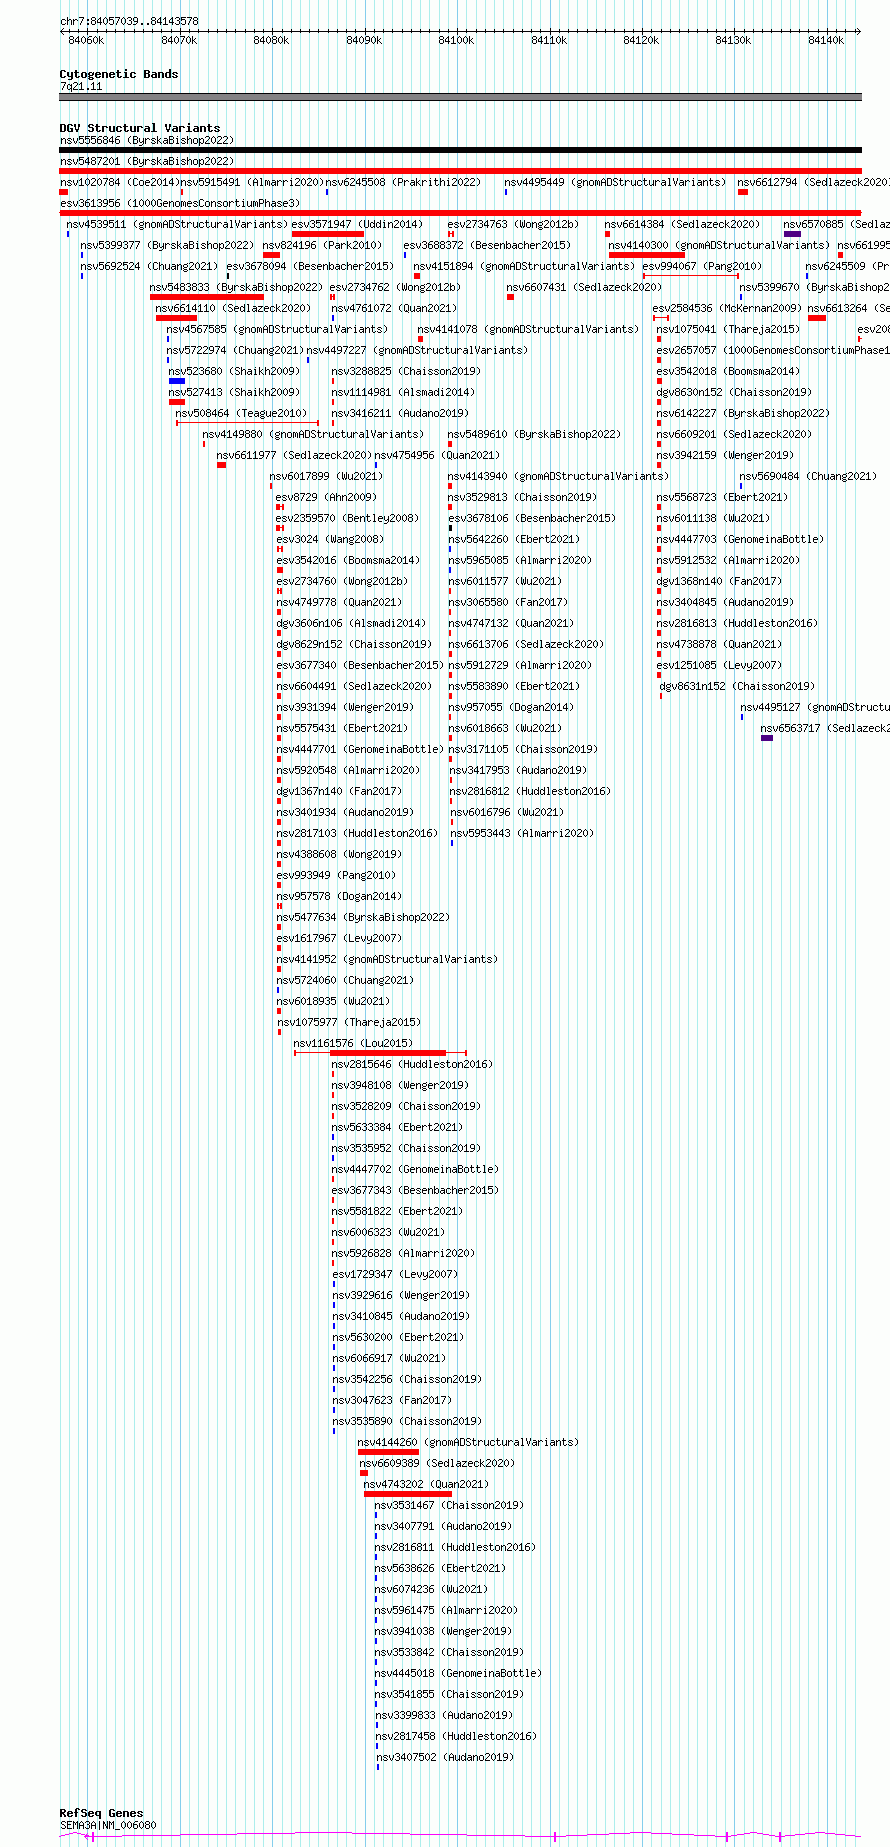890x1847 pixels.
Task: Open variant esv3613956 1000GenomesConsortiumPhase3
Action: [x=179, y=203]
